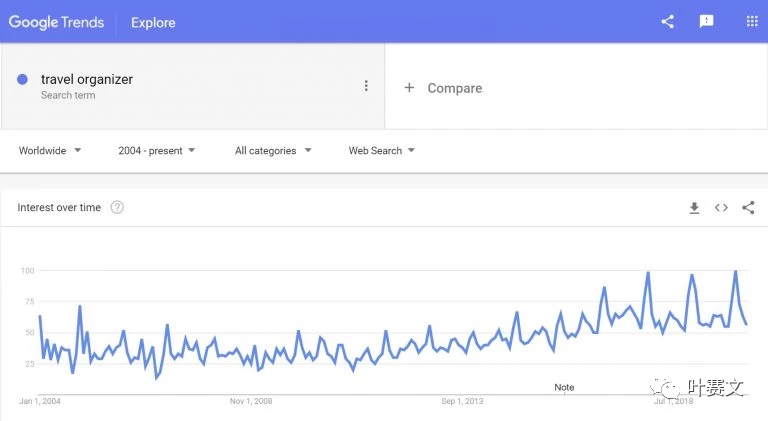Open the travel organizer options menu
Viewport: 768px width, 421px height.
click(x=366, y=86)
